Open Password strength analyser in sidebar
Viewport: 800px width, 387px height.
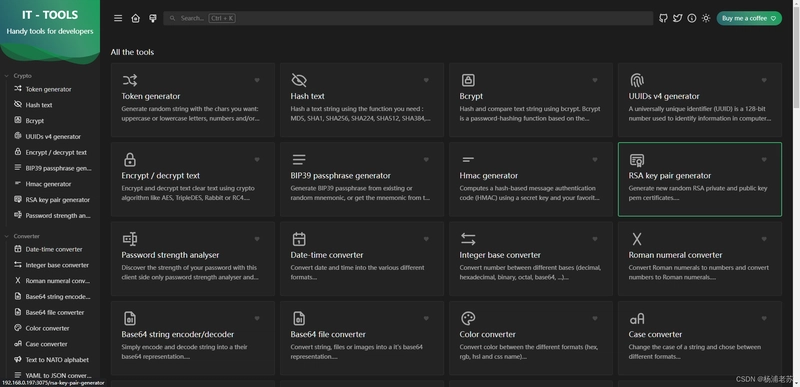click(58, 216)
